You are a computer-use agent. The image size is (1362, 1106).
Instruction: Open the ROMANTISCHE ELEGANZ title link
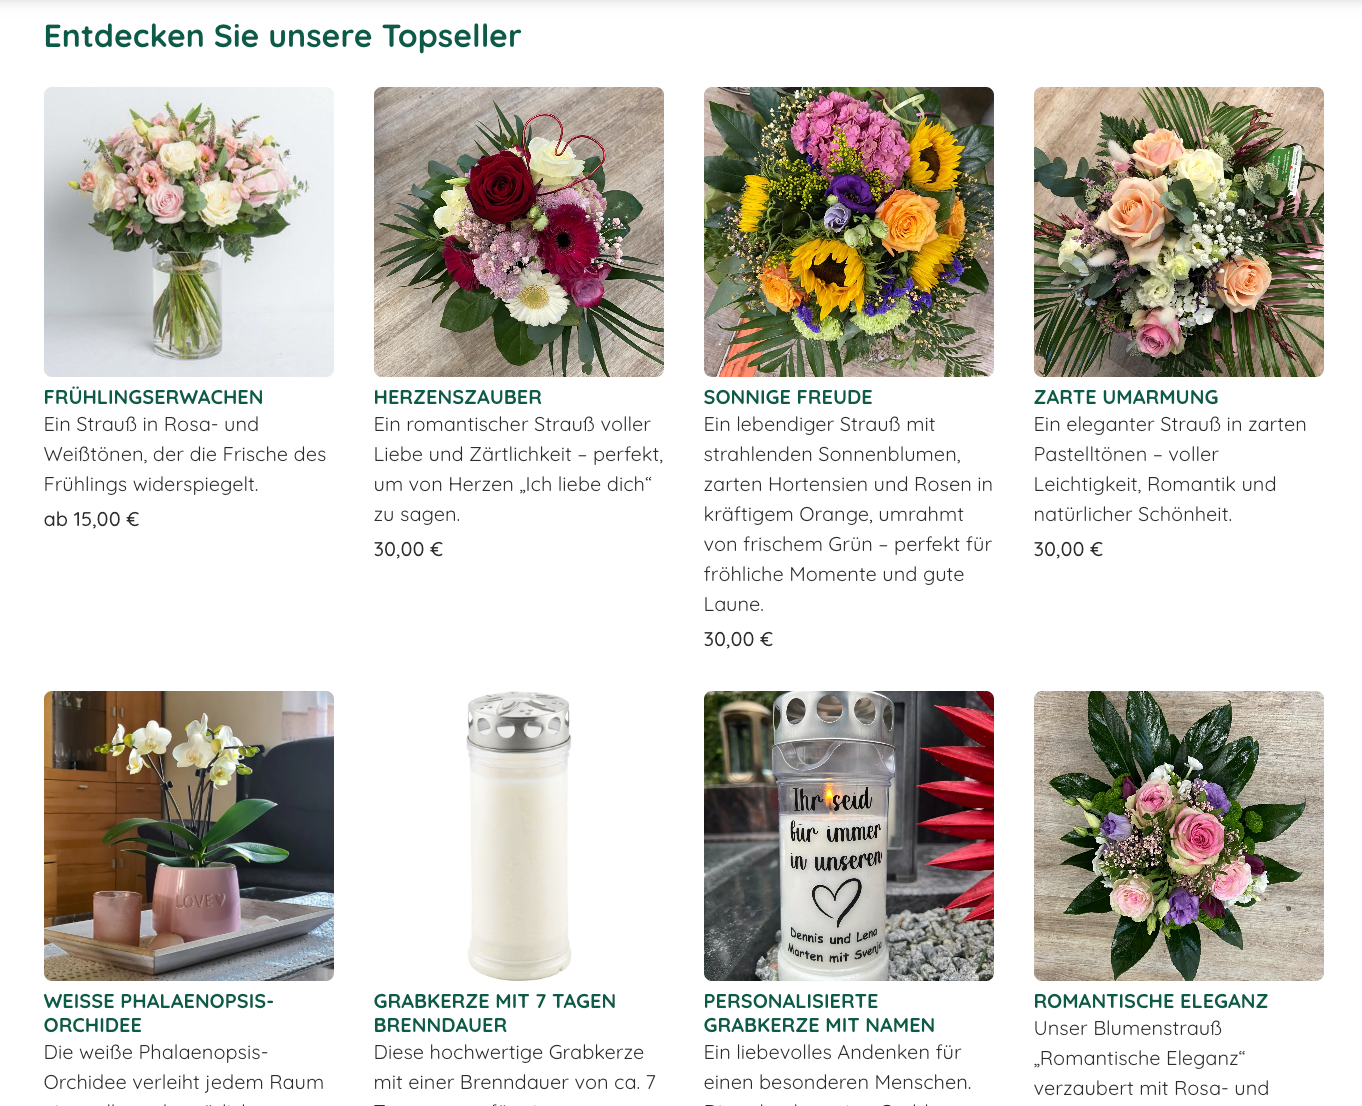tap(1151, 1001)
